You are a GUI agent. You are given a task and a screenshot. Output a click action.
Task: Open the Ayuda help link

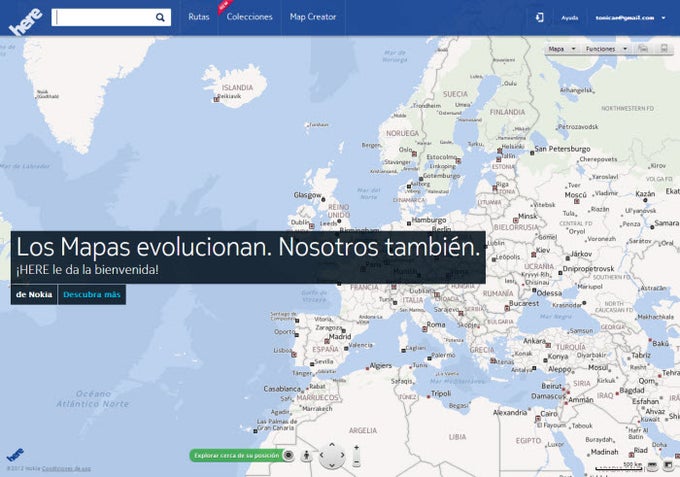(x=569, y=18)
